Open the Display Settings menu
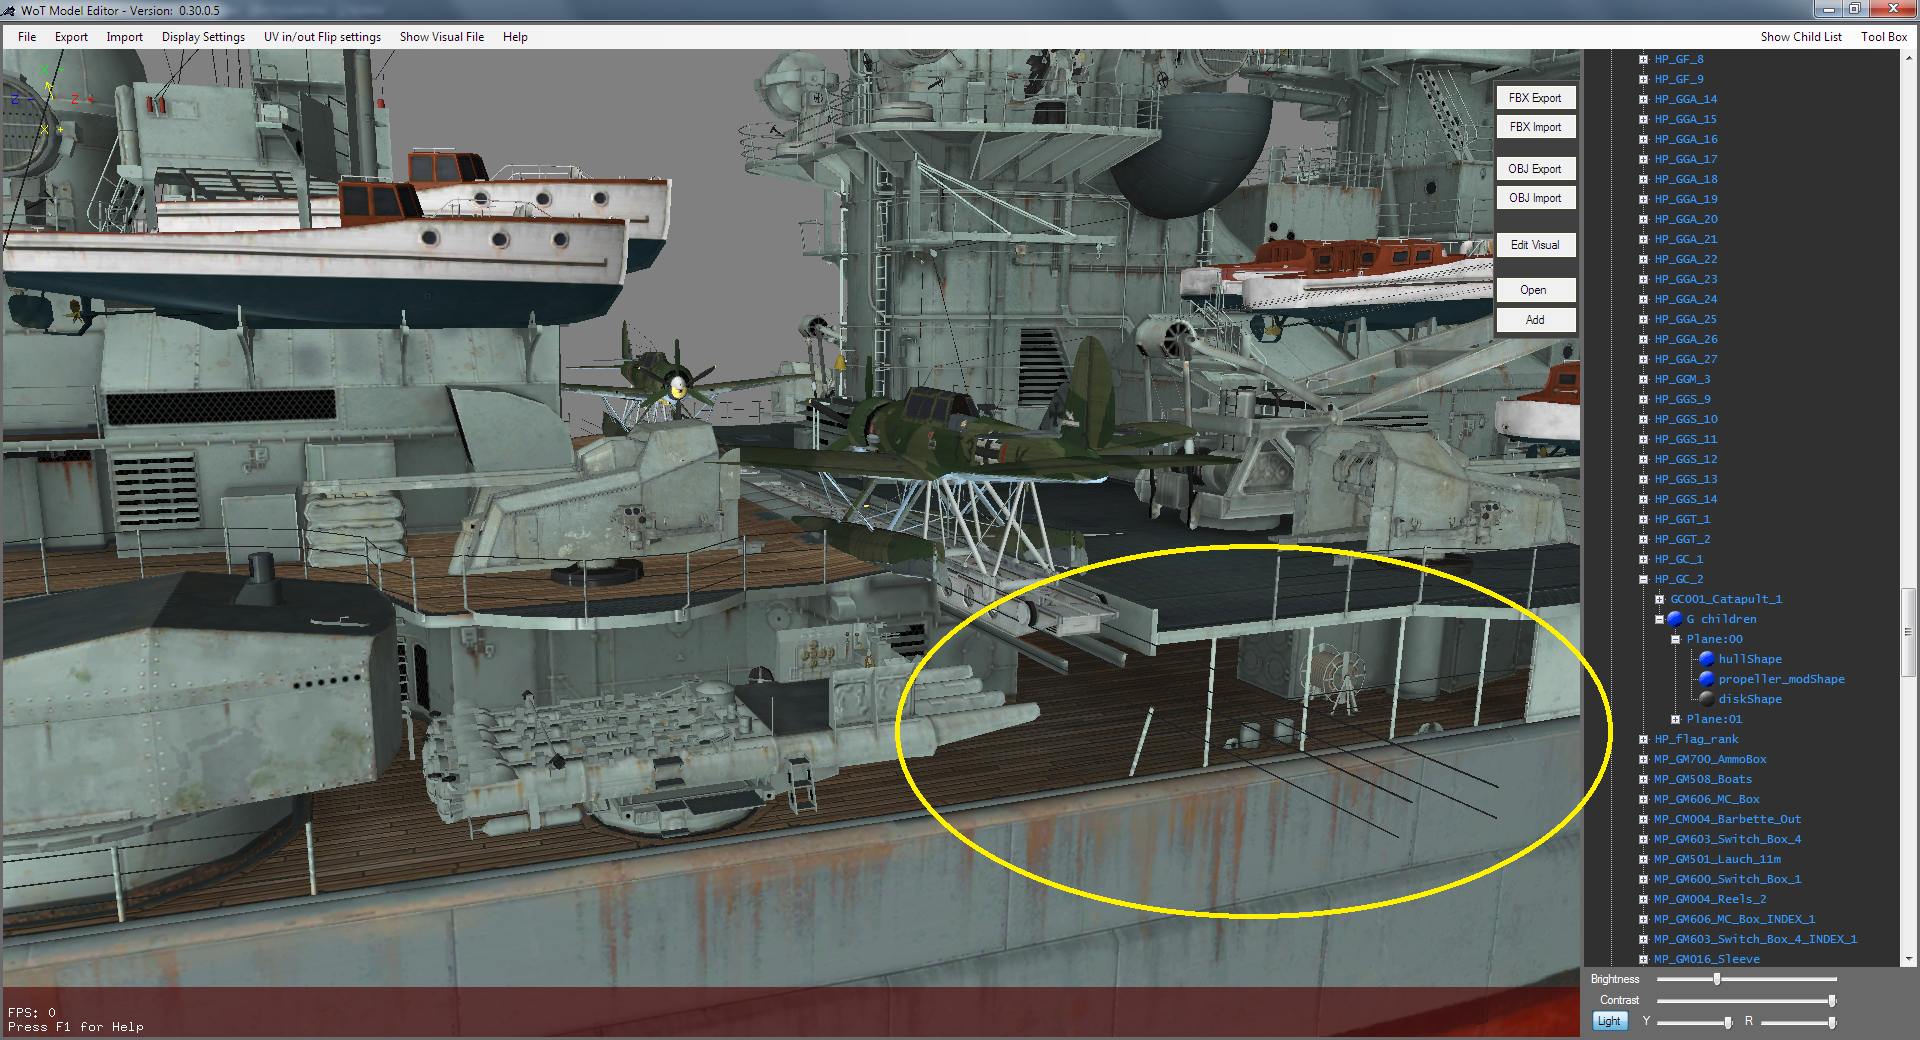 (x=203, y=37)
